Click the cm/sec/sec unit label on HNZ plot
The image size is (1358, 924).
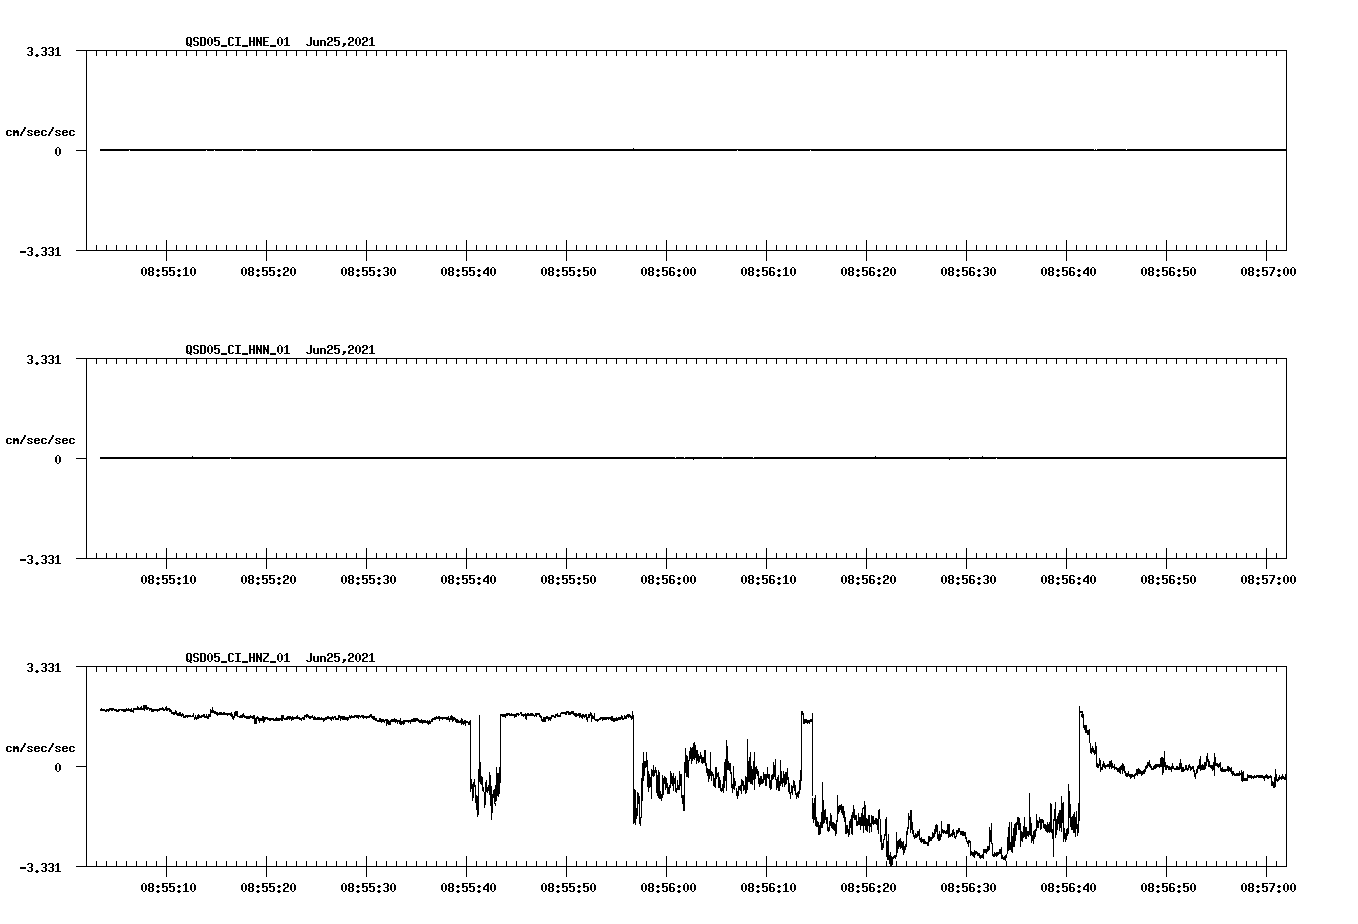(x=40, y=748)
